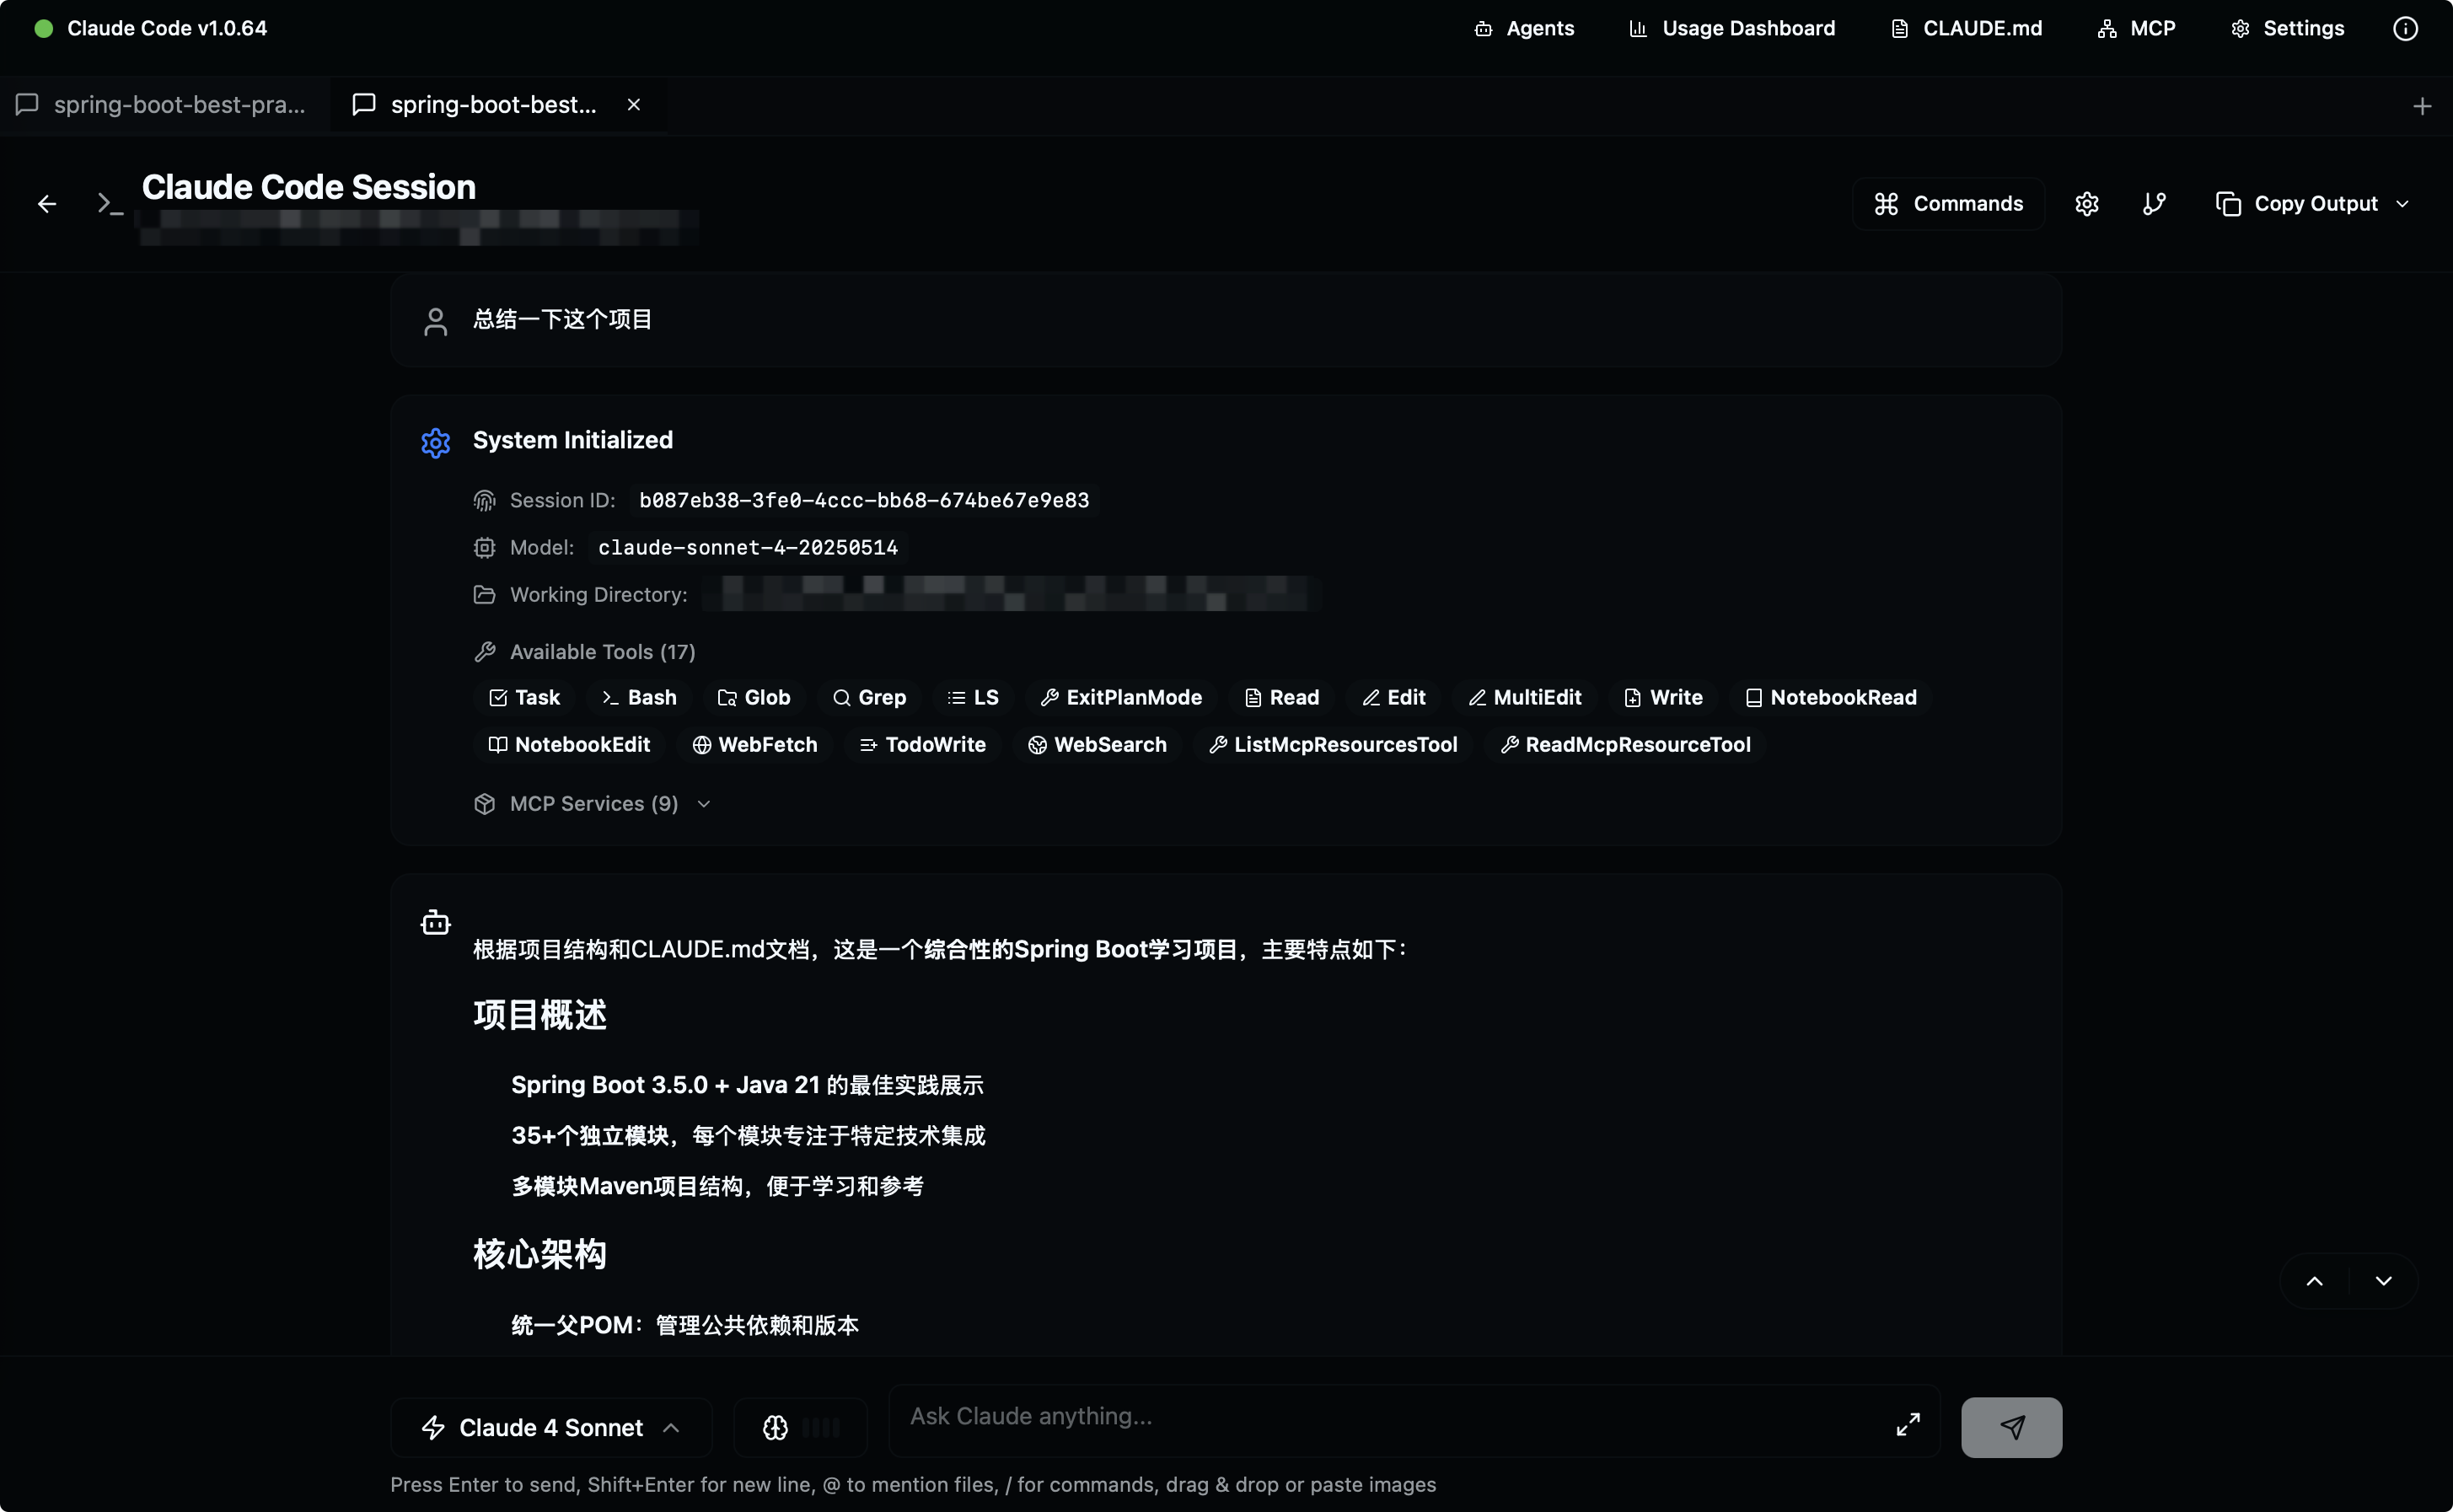The image size is (2453, 1512).
Task: Click the WebSearch tool badge
Action: [x=1098, y=744]
